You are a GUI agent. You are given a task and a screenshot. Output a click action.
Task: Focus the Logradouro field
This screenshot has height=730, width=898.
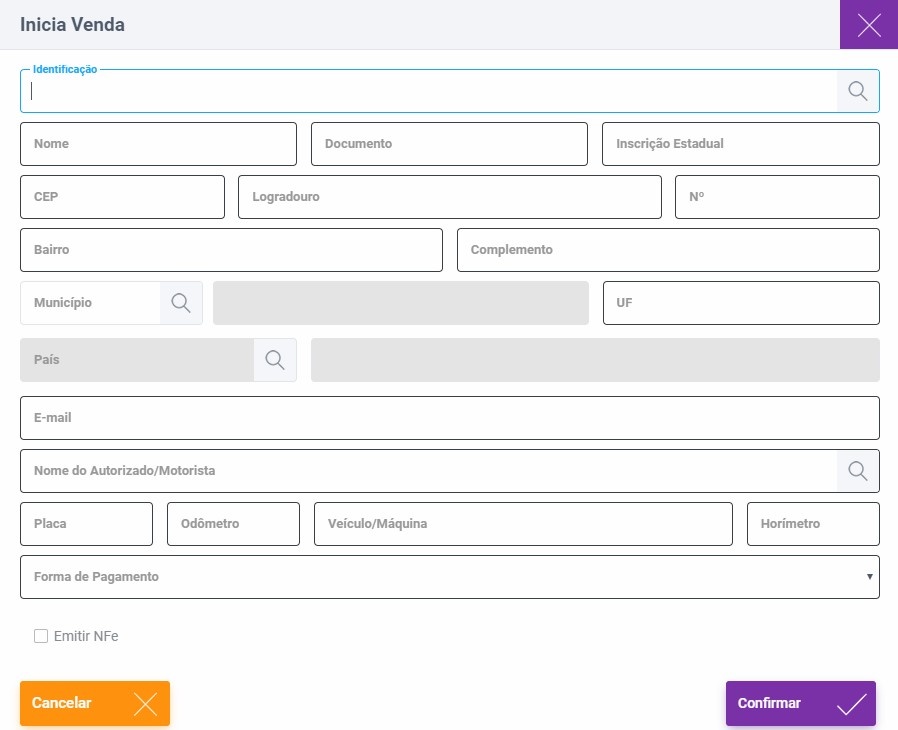coord(450,197)
